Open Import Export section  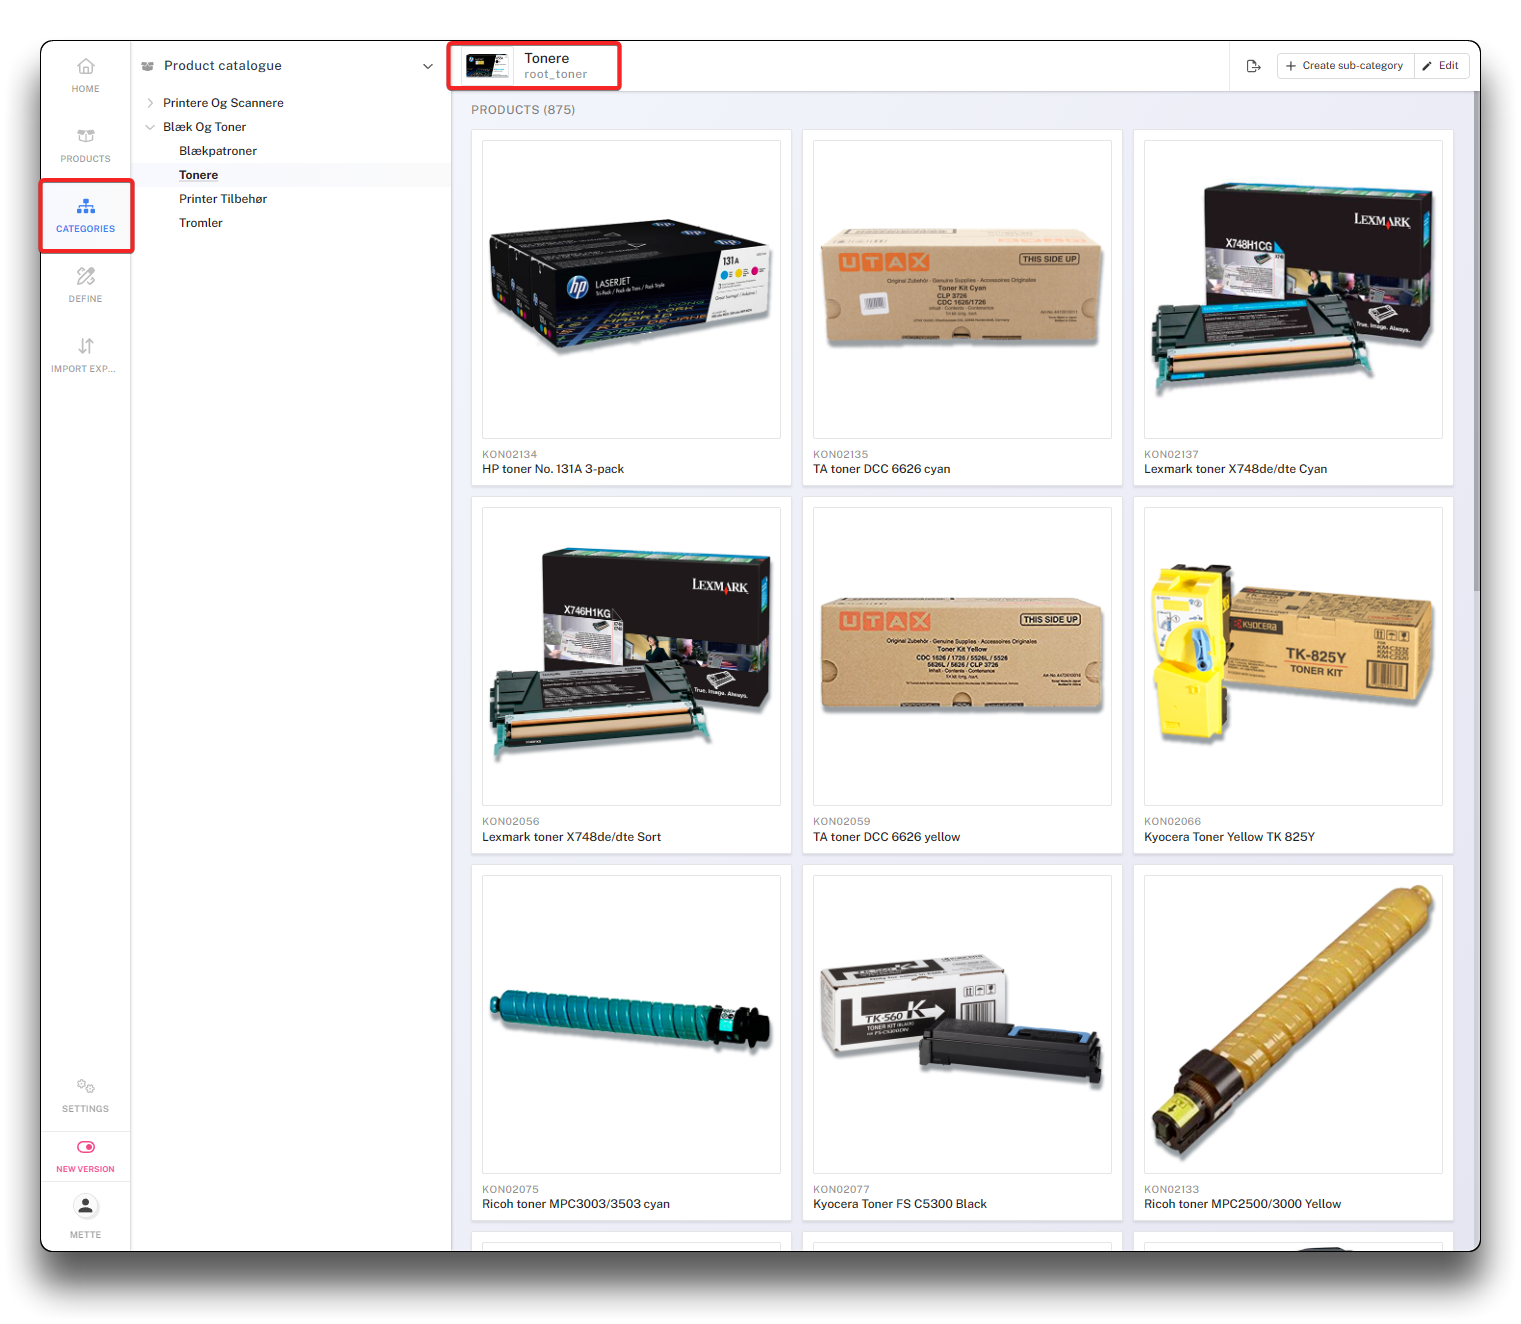[x=85, y=355]
